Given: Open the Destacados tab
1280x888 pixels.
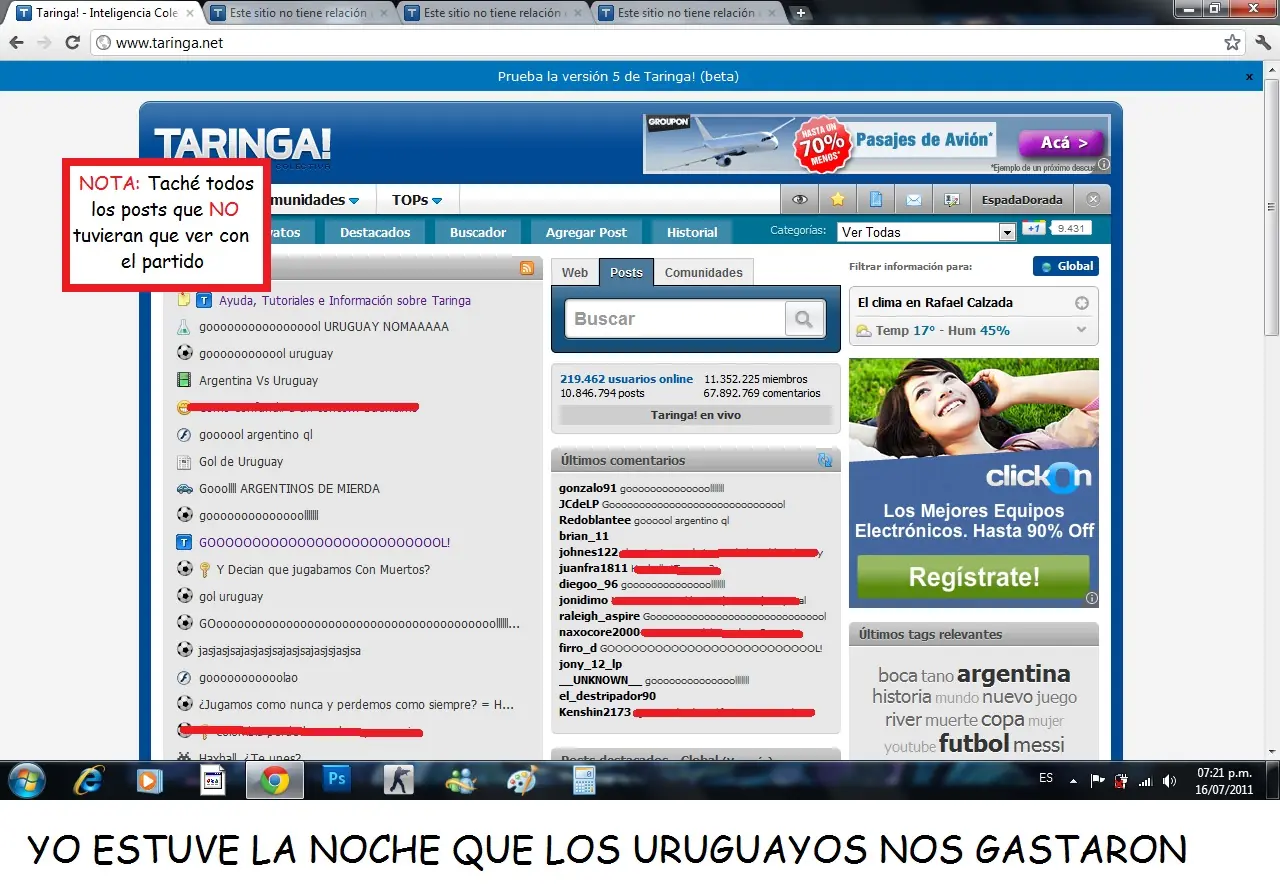Looking at the screenshot, I should [375, 232].
